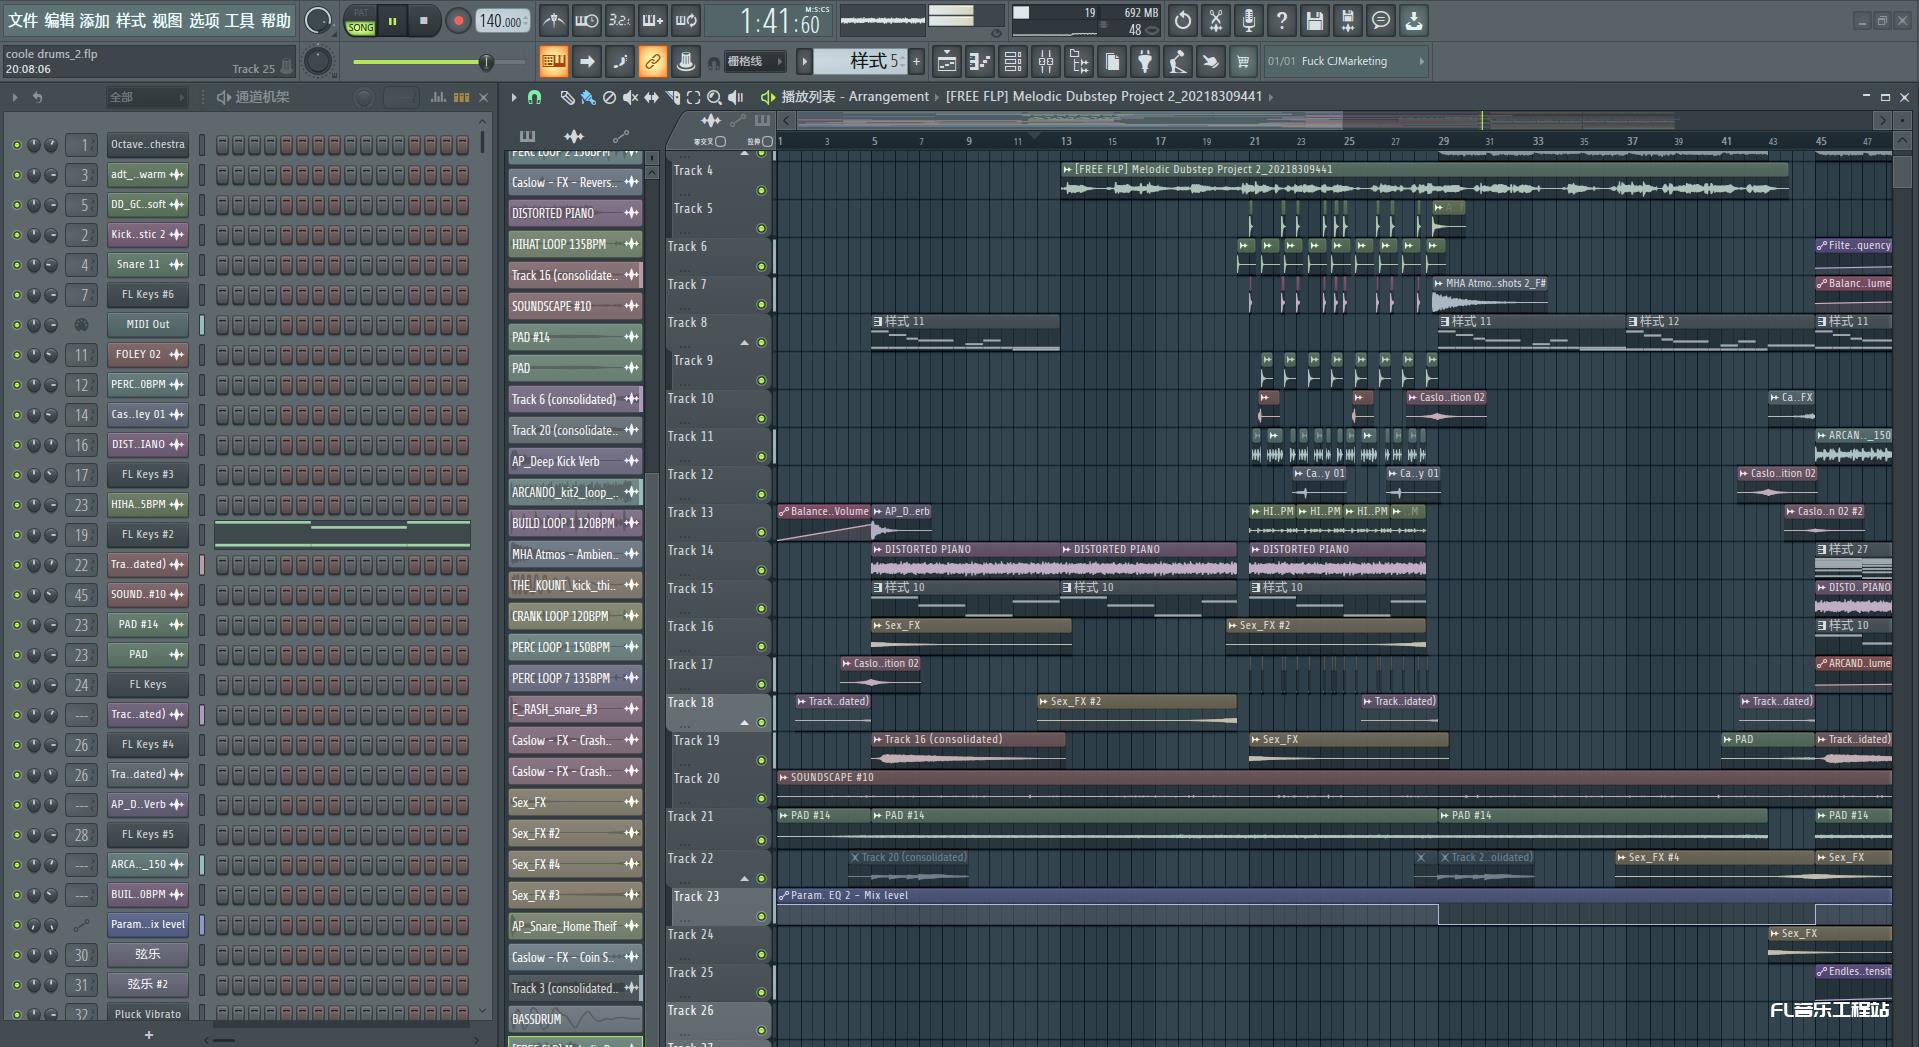The width and height of the screenshot is (1919, 1047).
Task: Toggle wait for input to start playing
Action: tap(587, 20)
